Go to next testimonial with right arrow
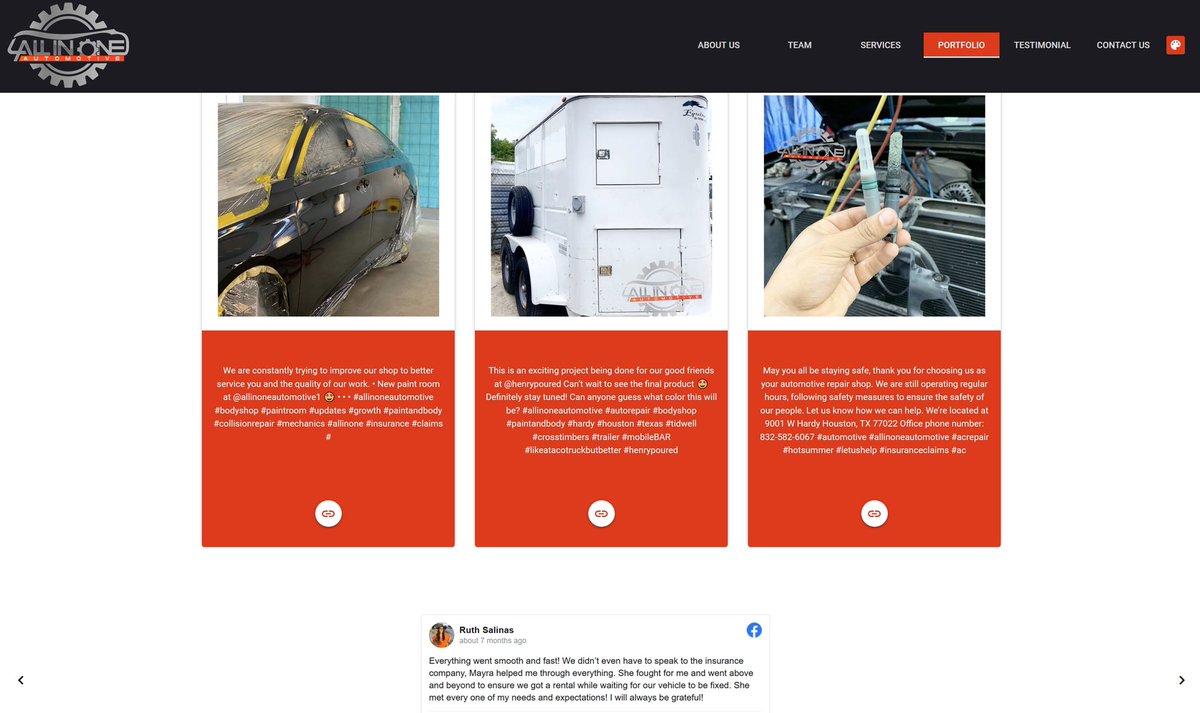The image size is (1200, 713). tap(1181, 680)
